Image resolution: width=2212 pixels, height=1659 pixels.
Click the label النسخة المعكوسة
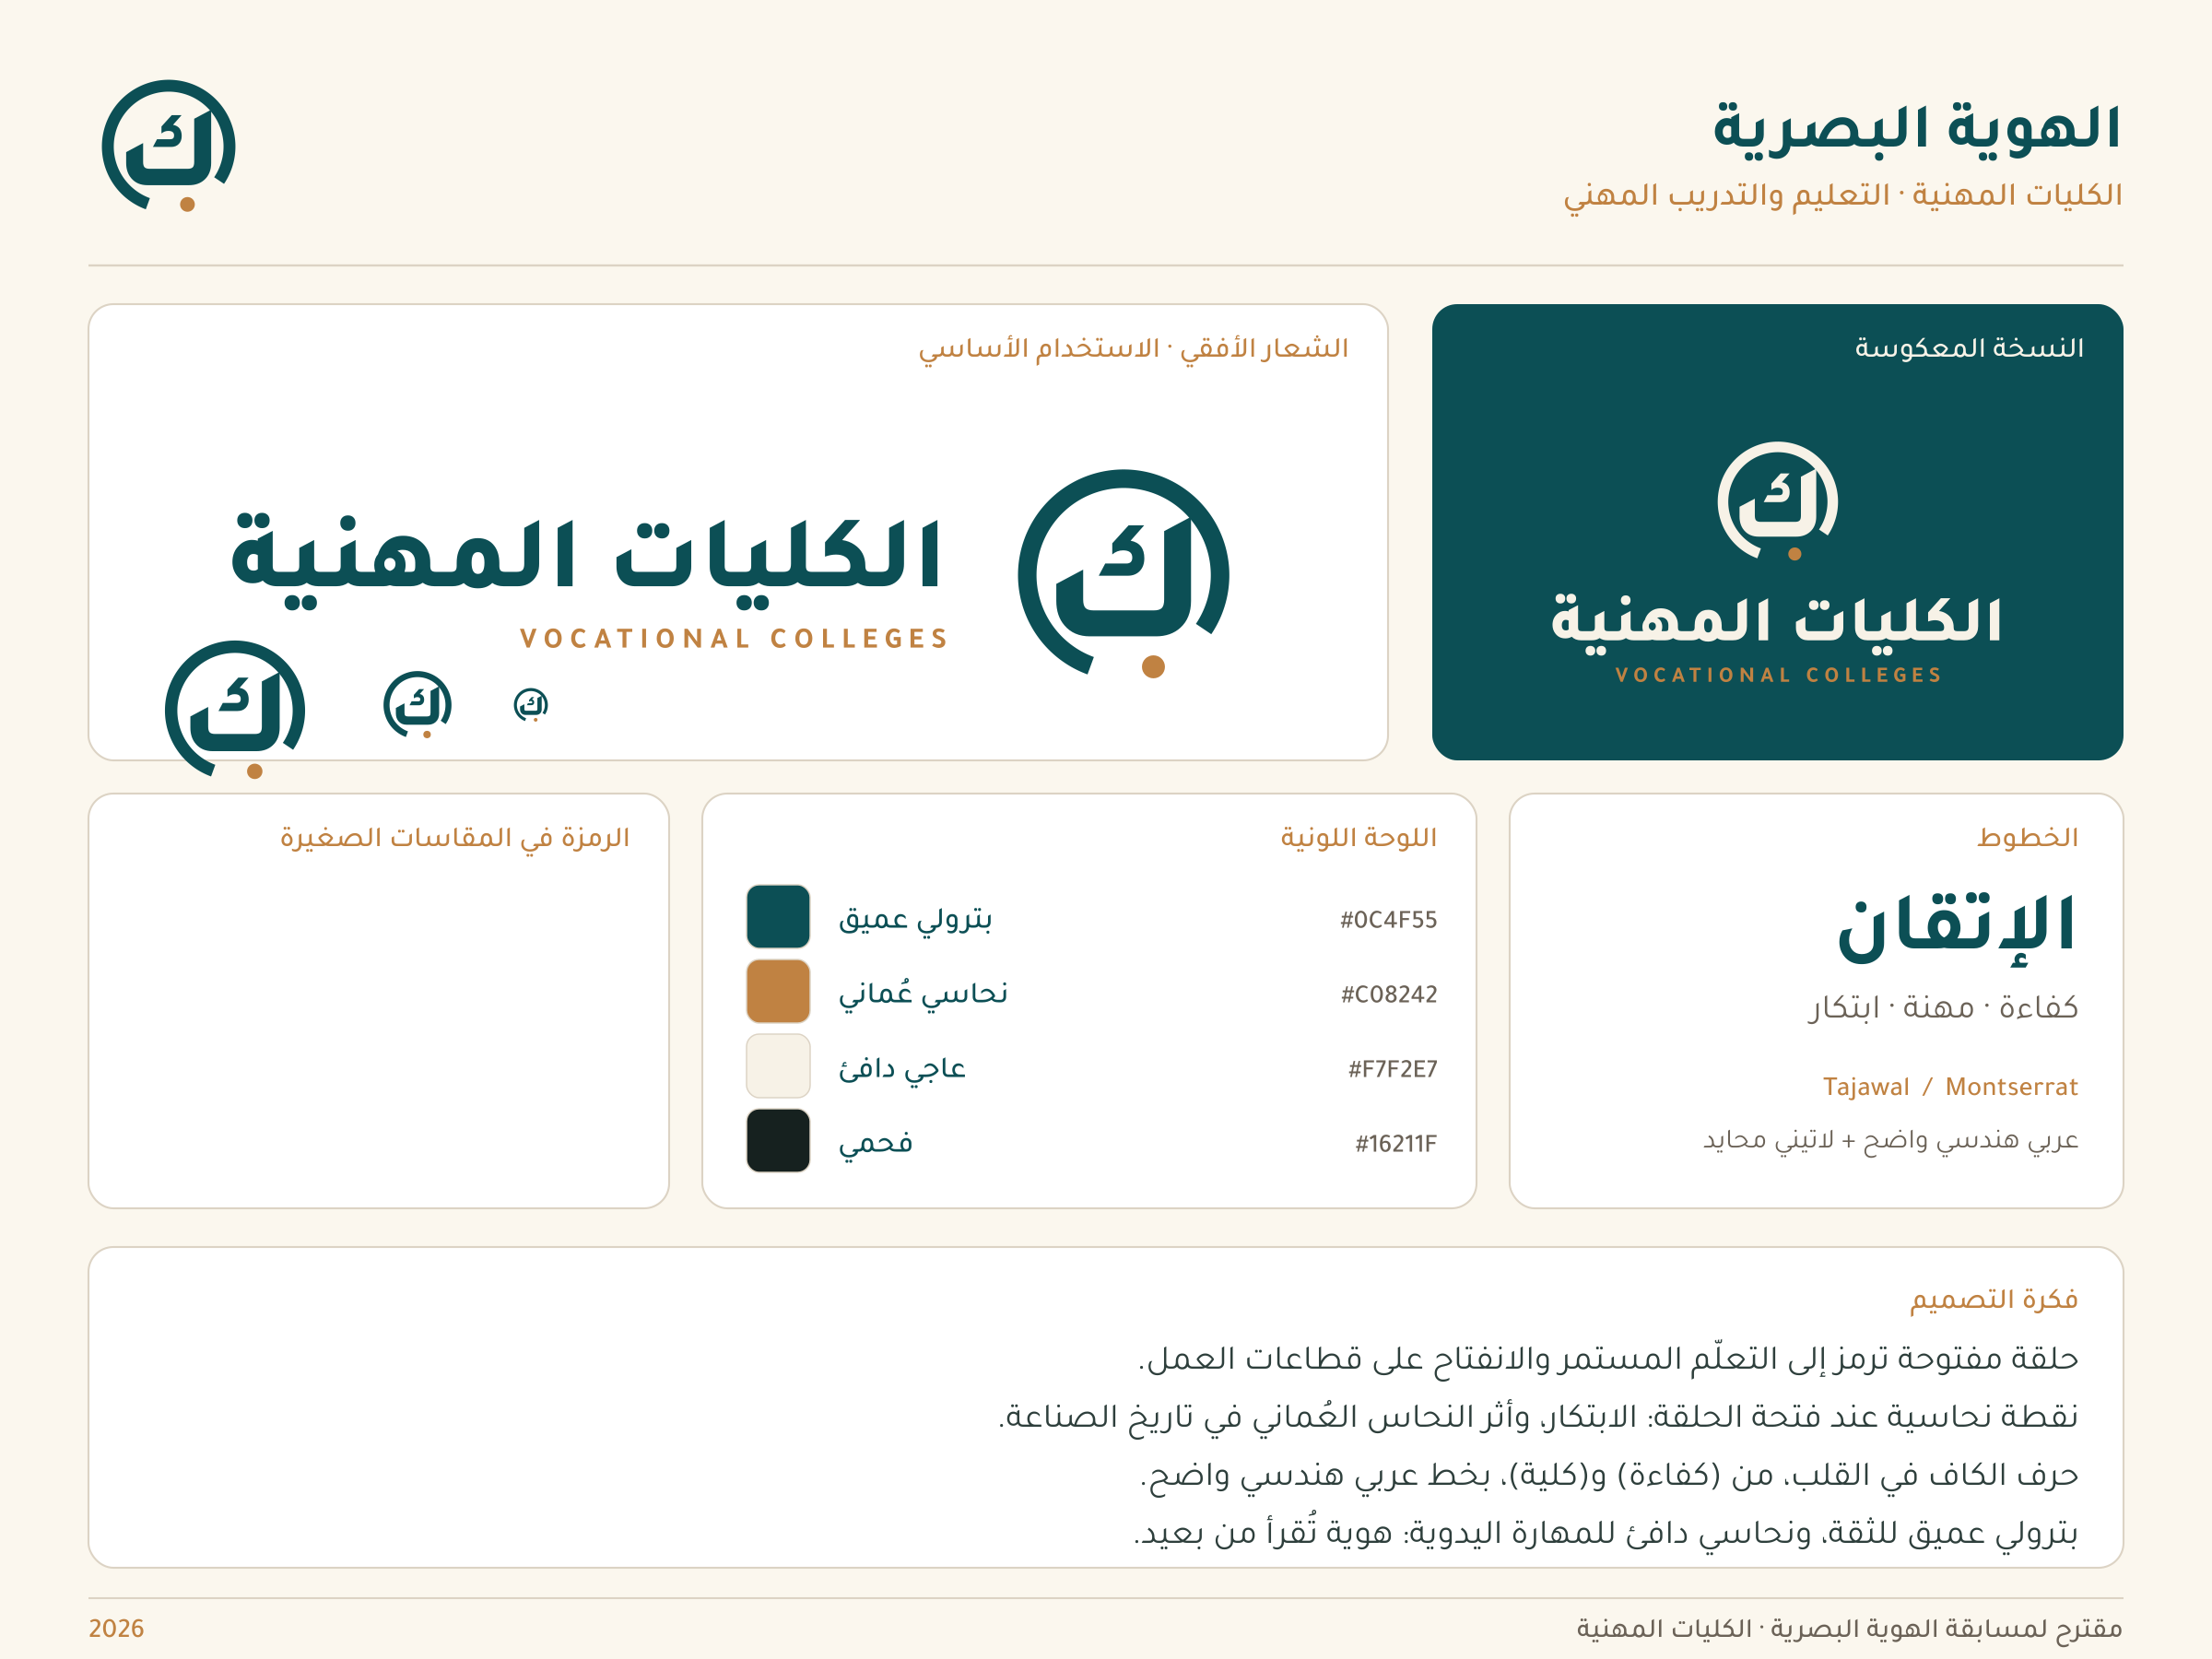1969,348
